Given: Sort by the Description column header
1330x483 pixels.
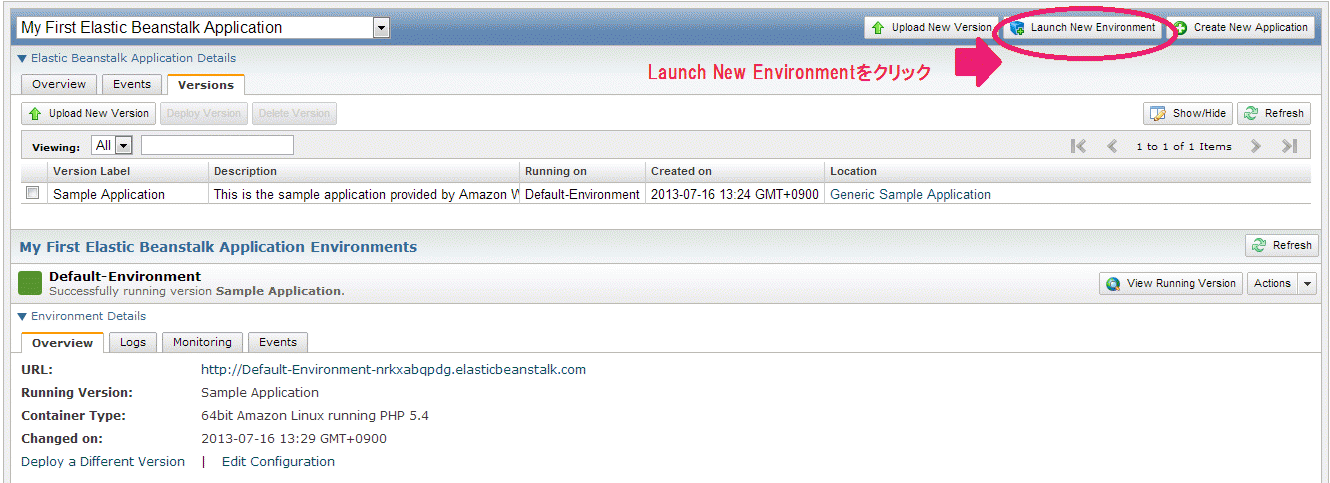Looking at the screenshot, I should (364, 172).
